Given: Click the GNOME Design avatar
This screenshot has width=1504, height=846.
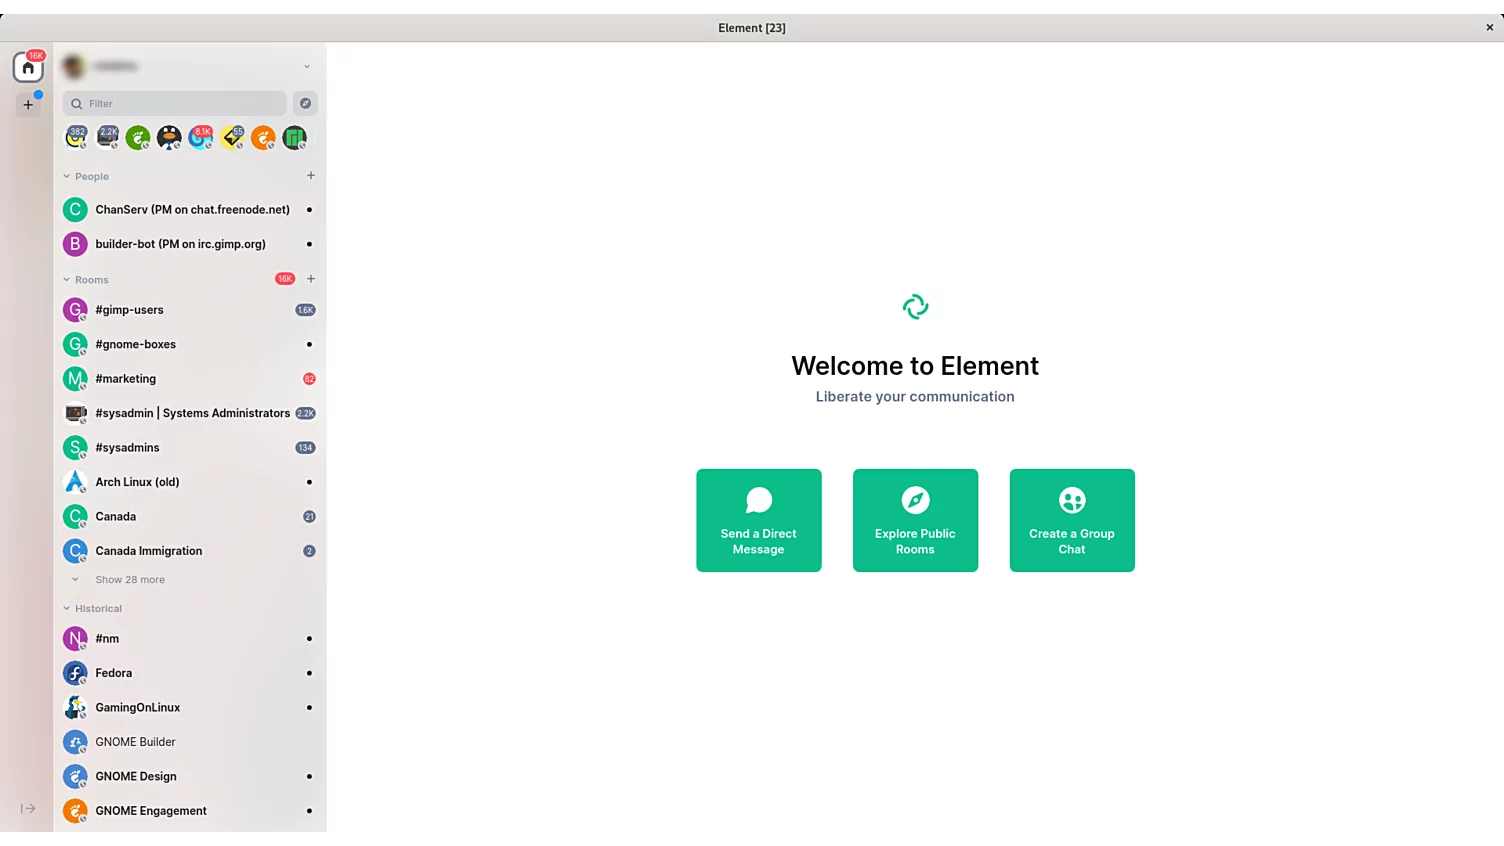Looking at the screenshot, I should pyautogui.click(x=75, y=776).
